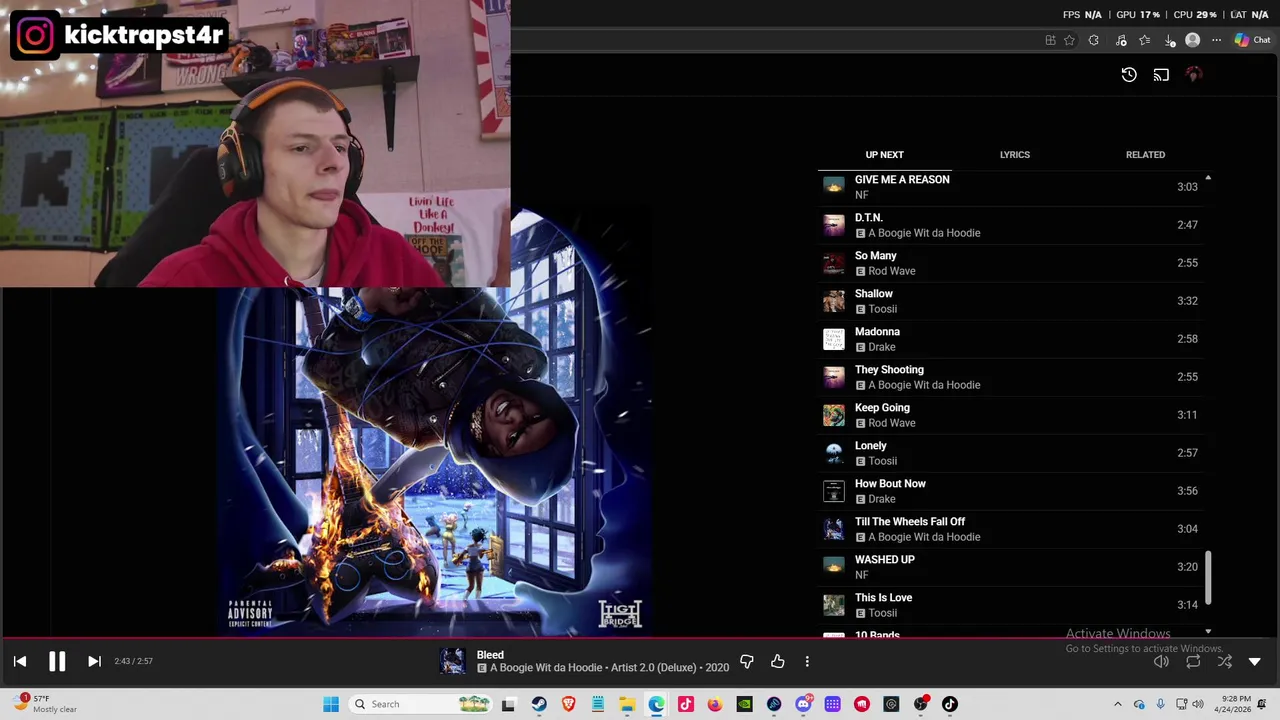
Task: Seek using the red playback progress bar
Action: 640,637
